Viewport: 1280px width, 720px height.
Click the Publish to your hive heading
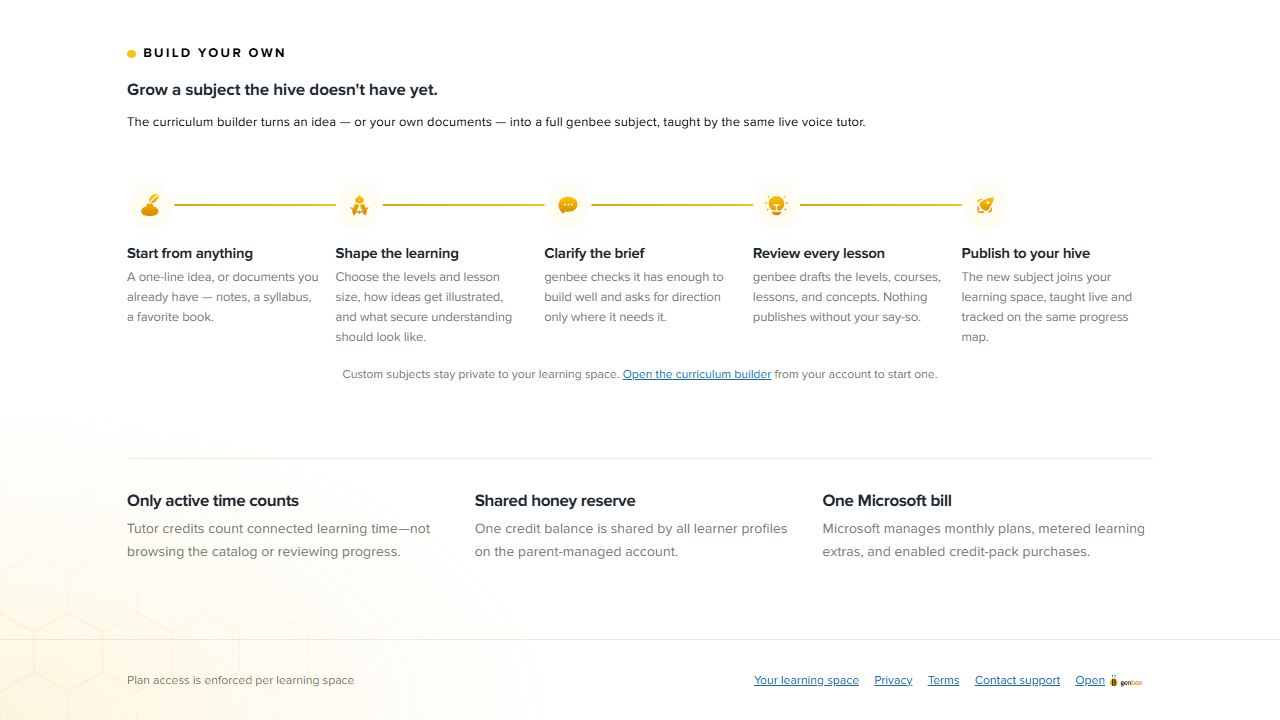click(x=1026, y=253)
